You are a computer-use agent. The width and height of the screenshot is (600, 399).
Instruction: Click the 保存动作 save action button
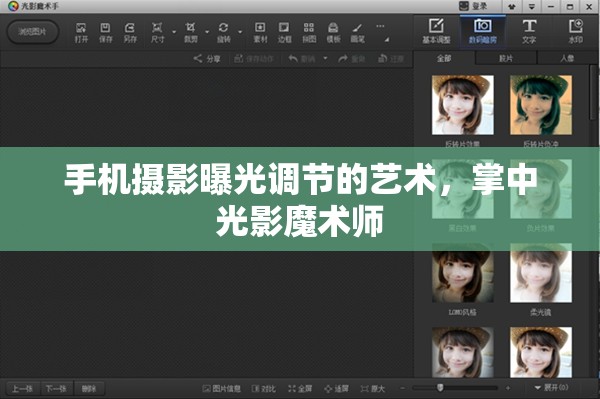pos(254,59)
